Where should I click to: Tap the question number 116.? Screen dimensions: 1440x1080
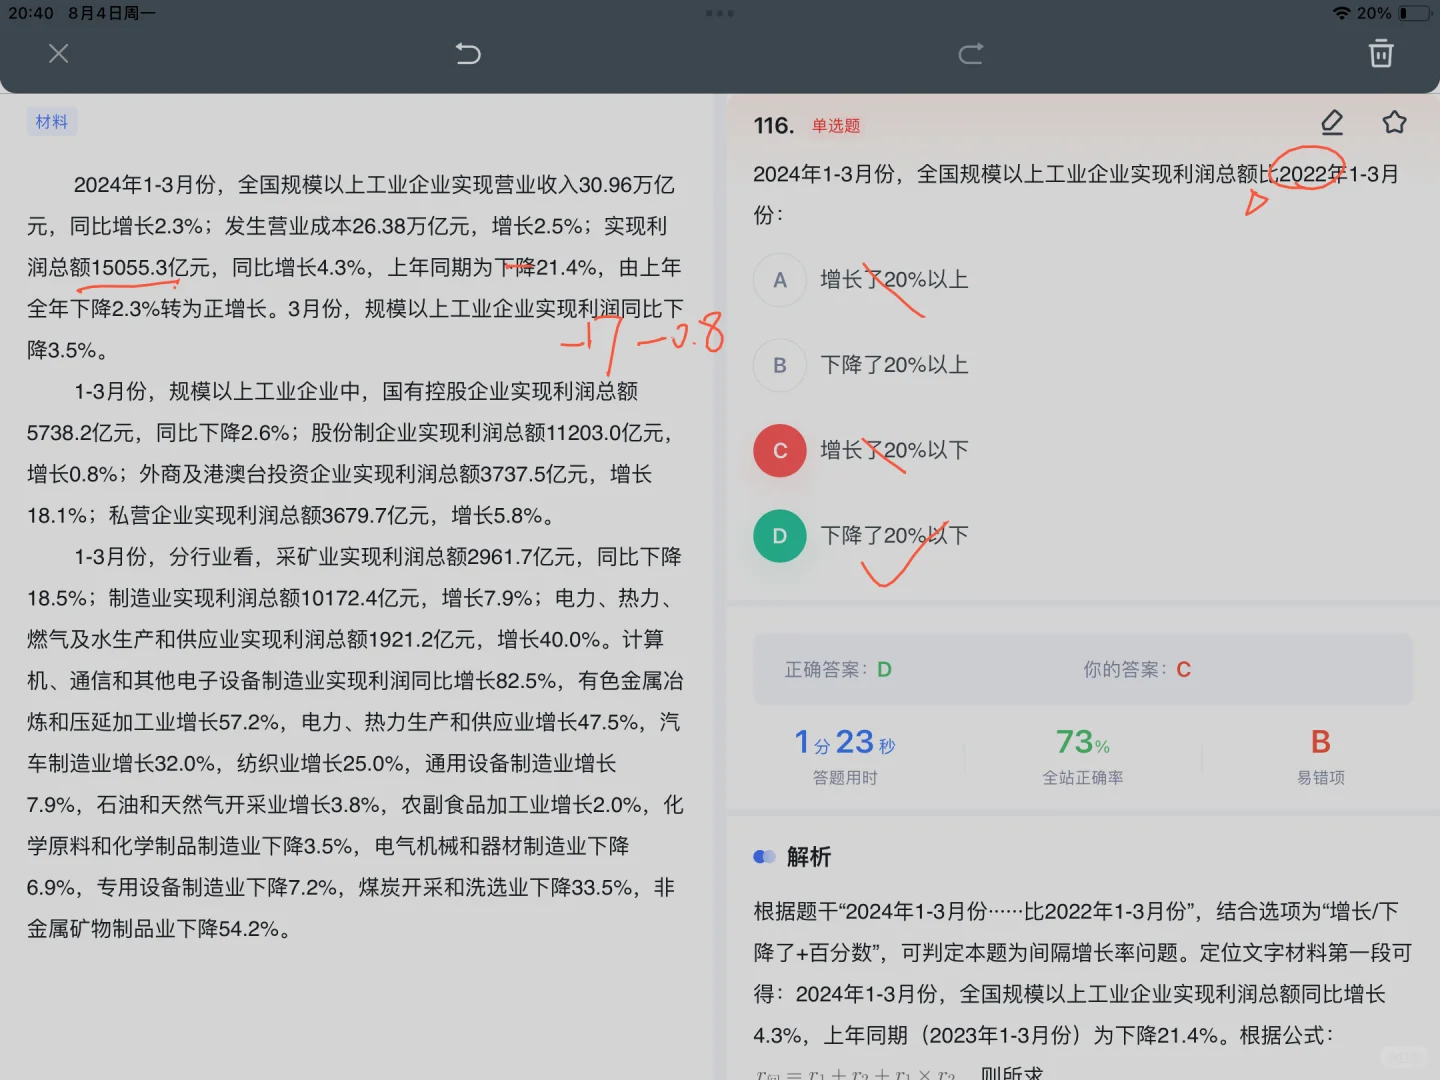[x=773, y=126]
